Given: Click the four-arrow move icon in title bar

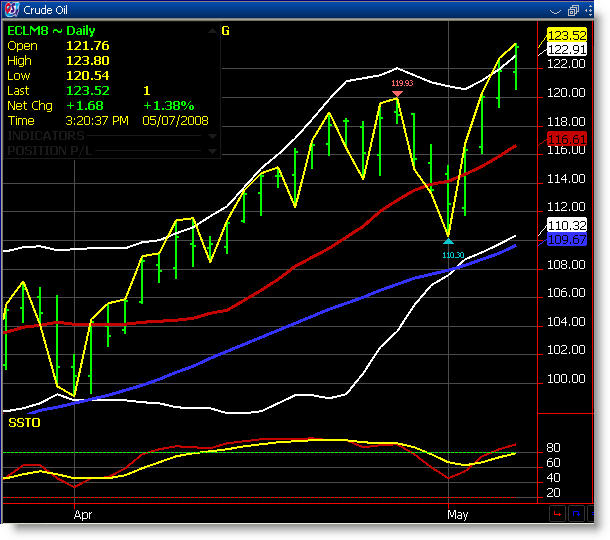Looking at the screenshot, I should click(x=589, y=11).
